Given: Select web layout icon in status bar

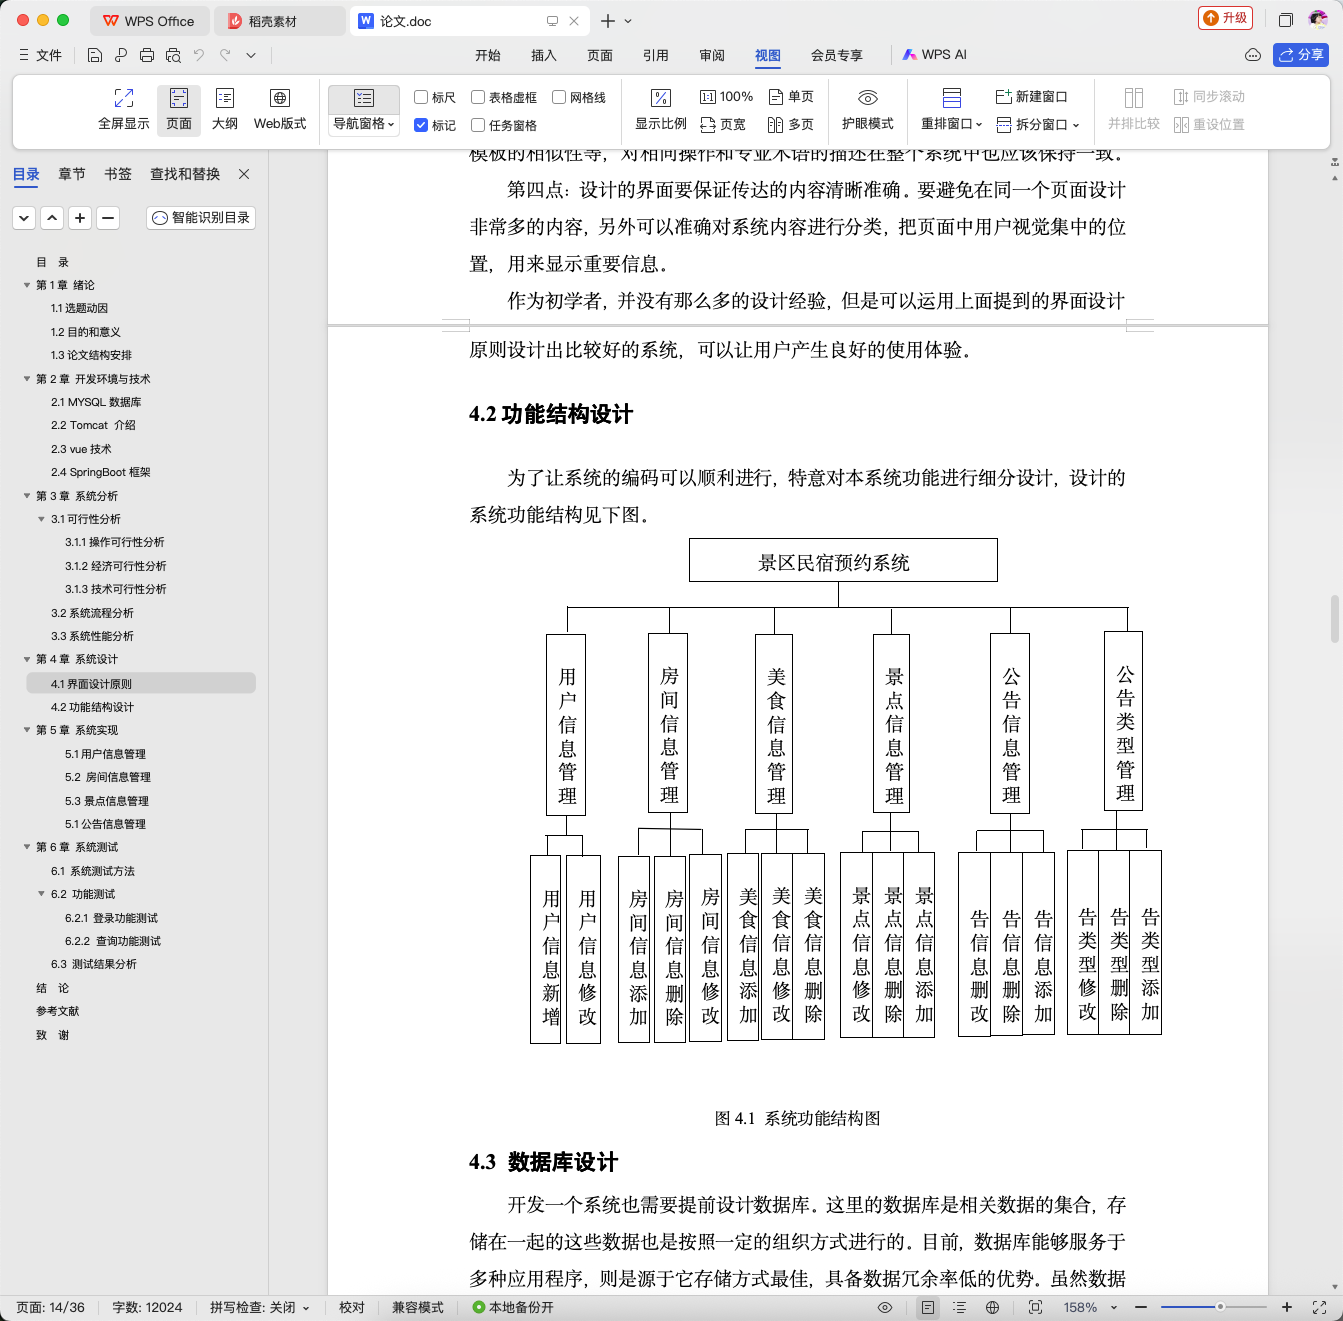Looking at the screenshot, I should 992,1307.
